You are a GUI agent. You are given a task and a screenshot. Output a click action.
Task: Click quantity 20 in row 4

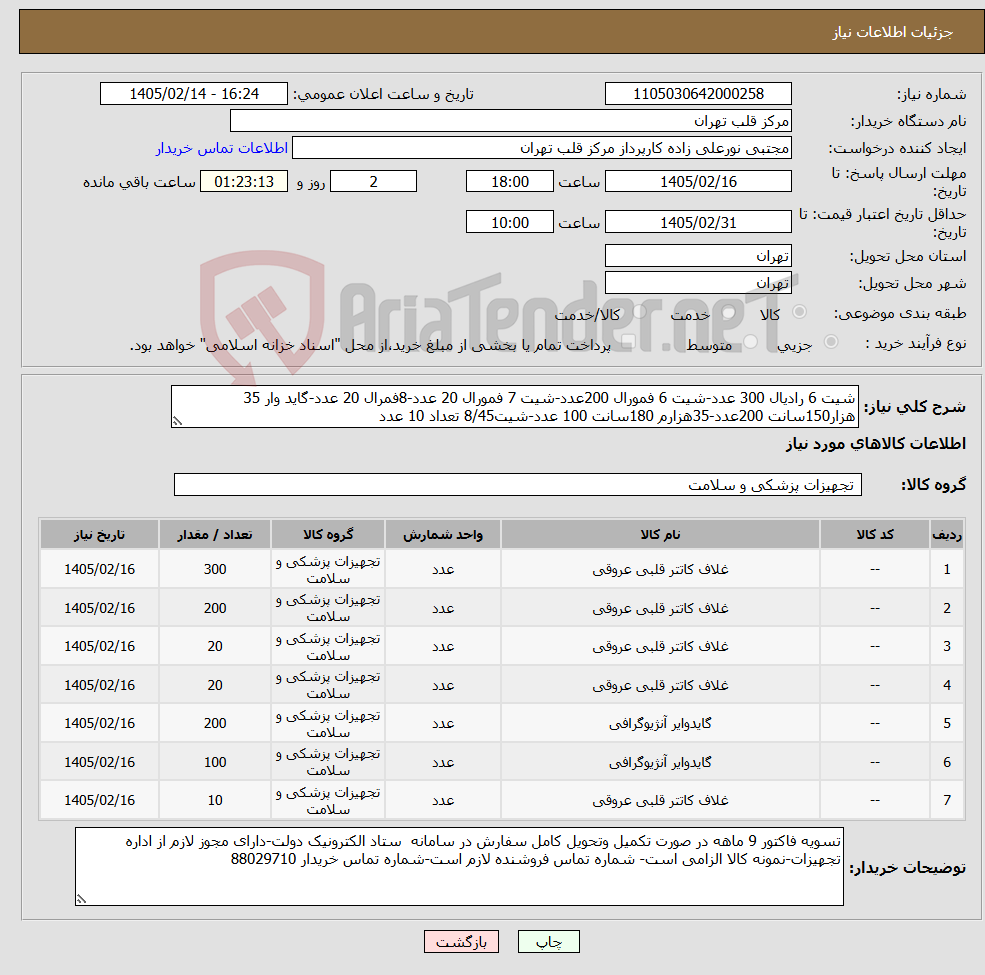[x=215, y=685]
